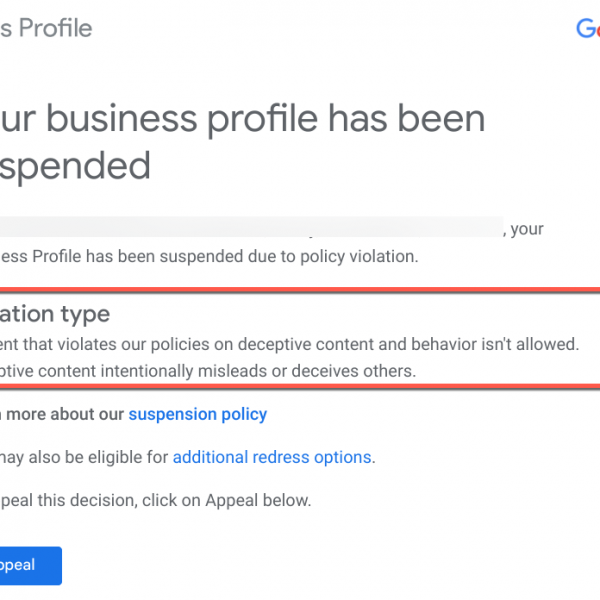Click the 'business profile has been' heading line
Viewport: 600px width, 600px height.
[x=242, y=120]
